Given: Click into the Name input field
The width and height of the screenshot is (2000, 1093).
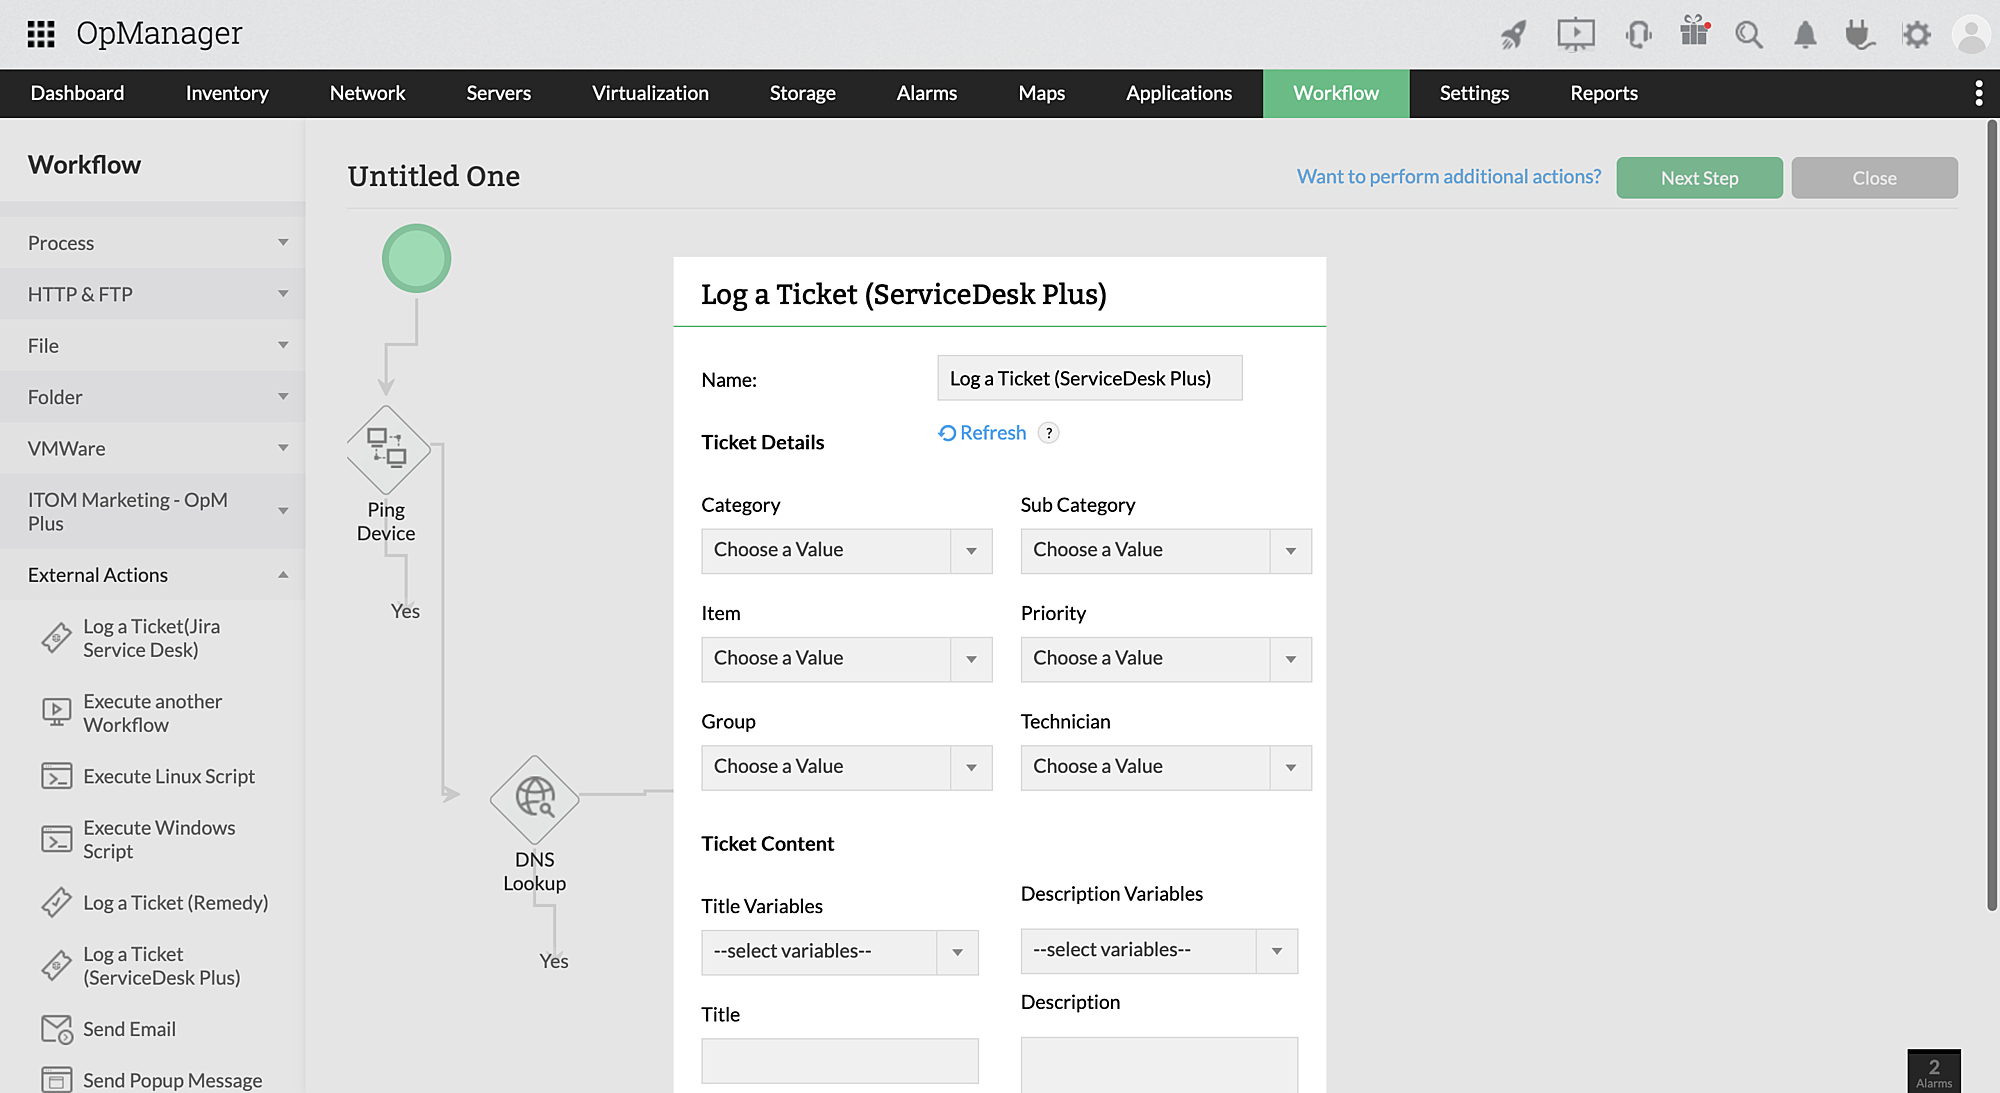Looking at the screenshot, I should point(1089,379).
